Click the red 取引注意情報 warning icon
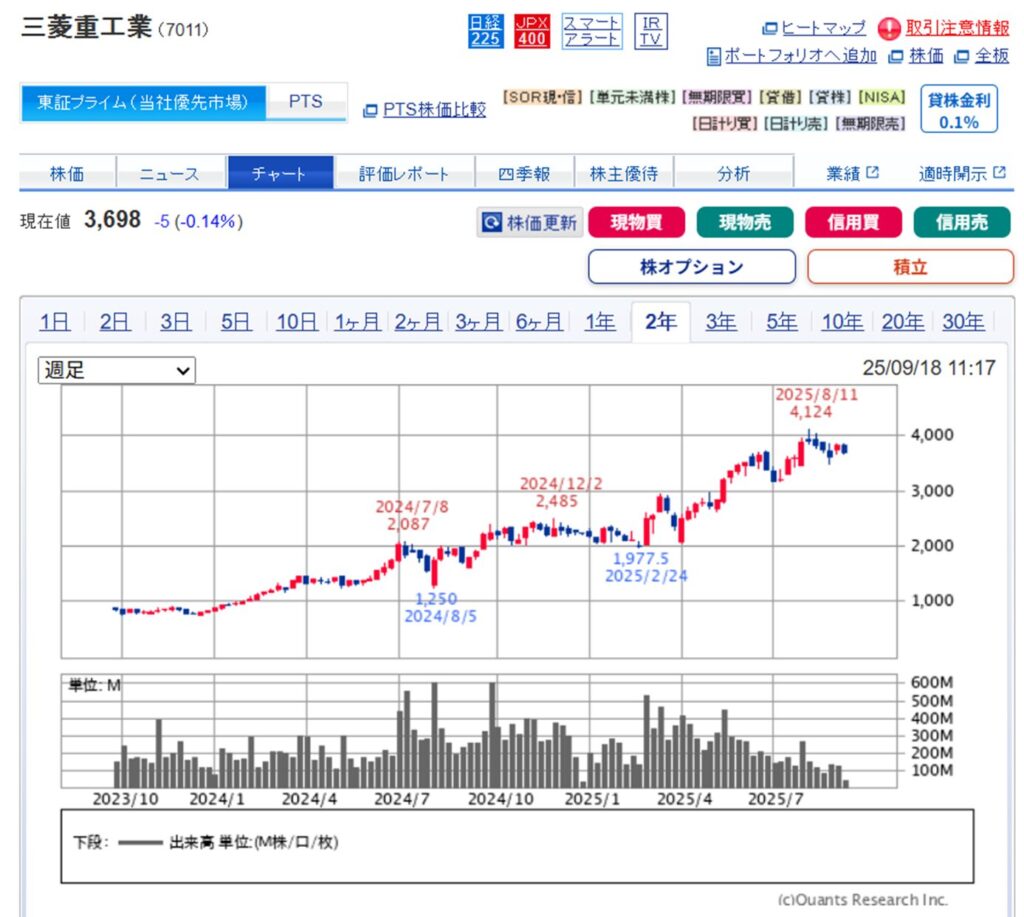 coord(888,29)
